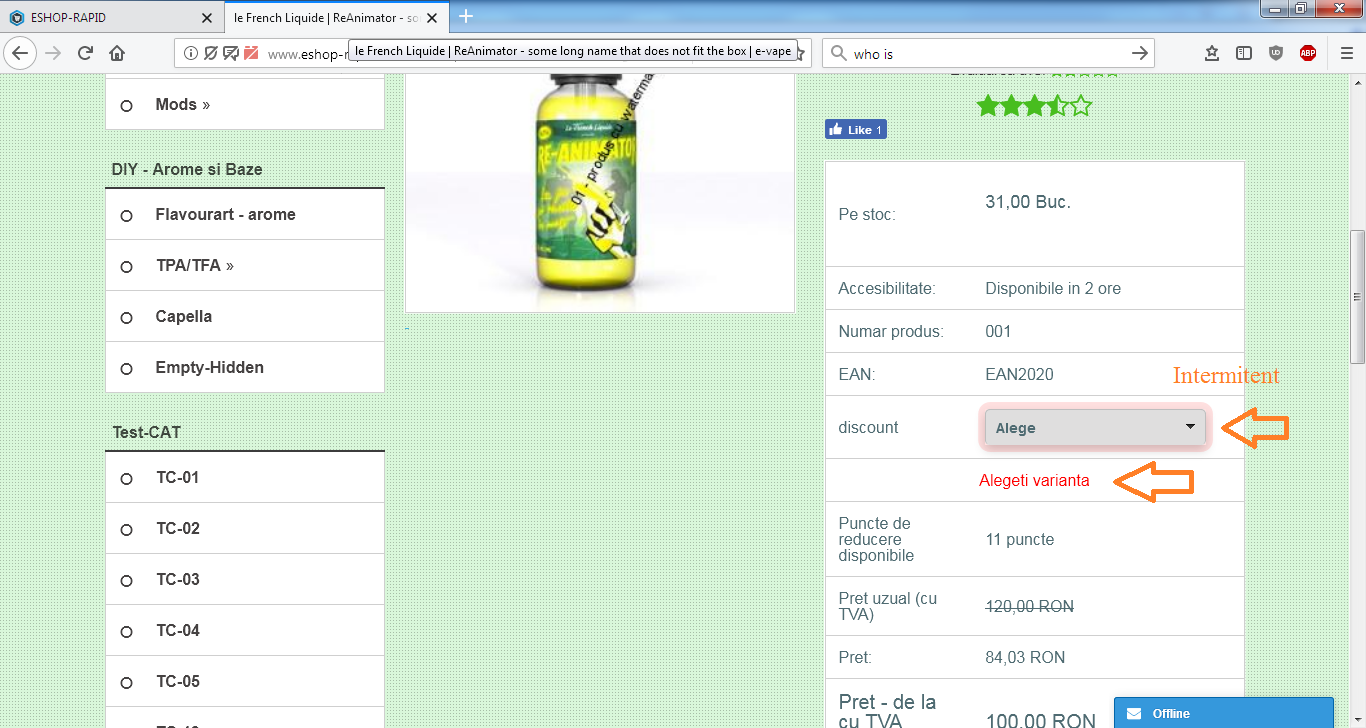The width and height of the screenshot is (1366, 728).
Task: Open the Offline chat widget
Action: coord(1224,713)
